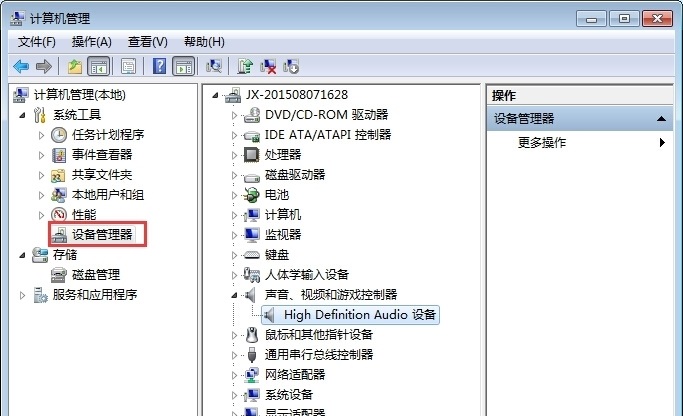The width and height of the screenshot is (683, 416).
Task: Click the 性能 performance gauge icon
Action: (59, 214)
